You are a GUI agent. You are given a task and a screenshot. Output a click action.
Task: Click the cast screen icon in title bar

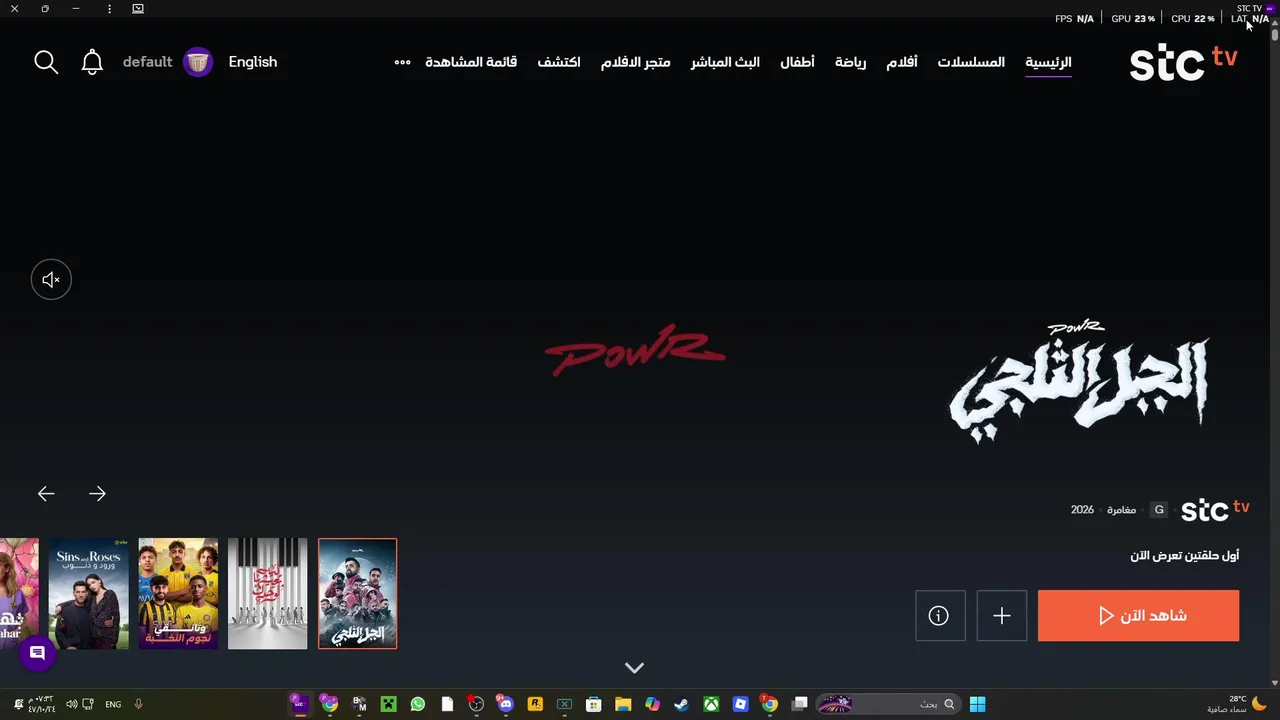pyautogui.click(x=138, y=9)
